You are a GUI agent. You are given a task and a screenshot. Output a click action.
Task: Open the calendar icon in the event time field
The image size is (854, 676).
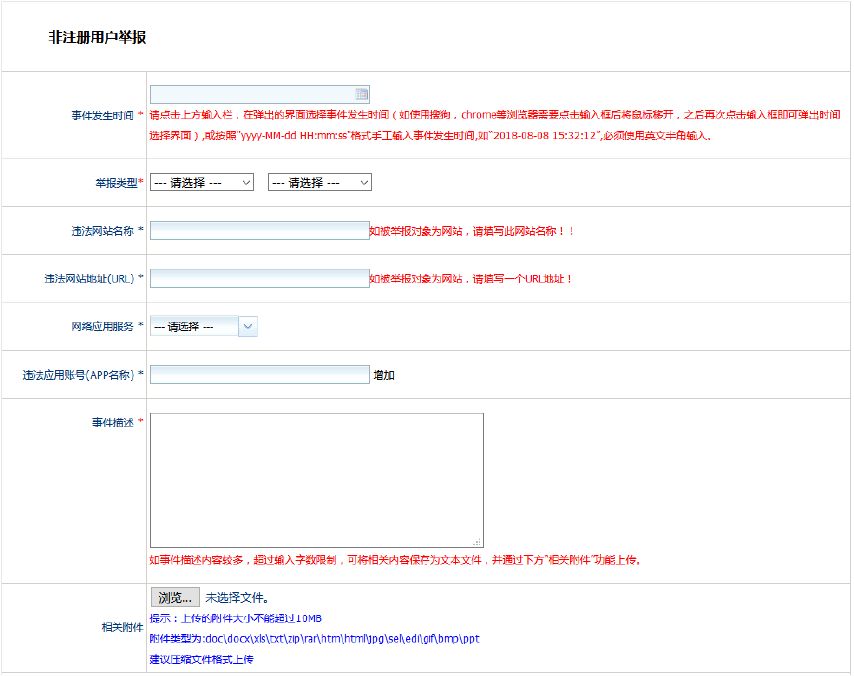tap(362, 94)
